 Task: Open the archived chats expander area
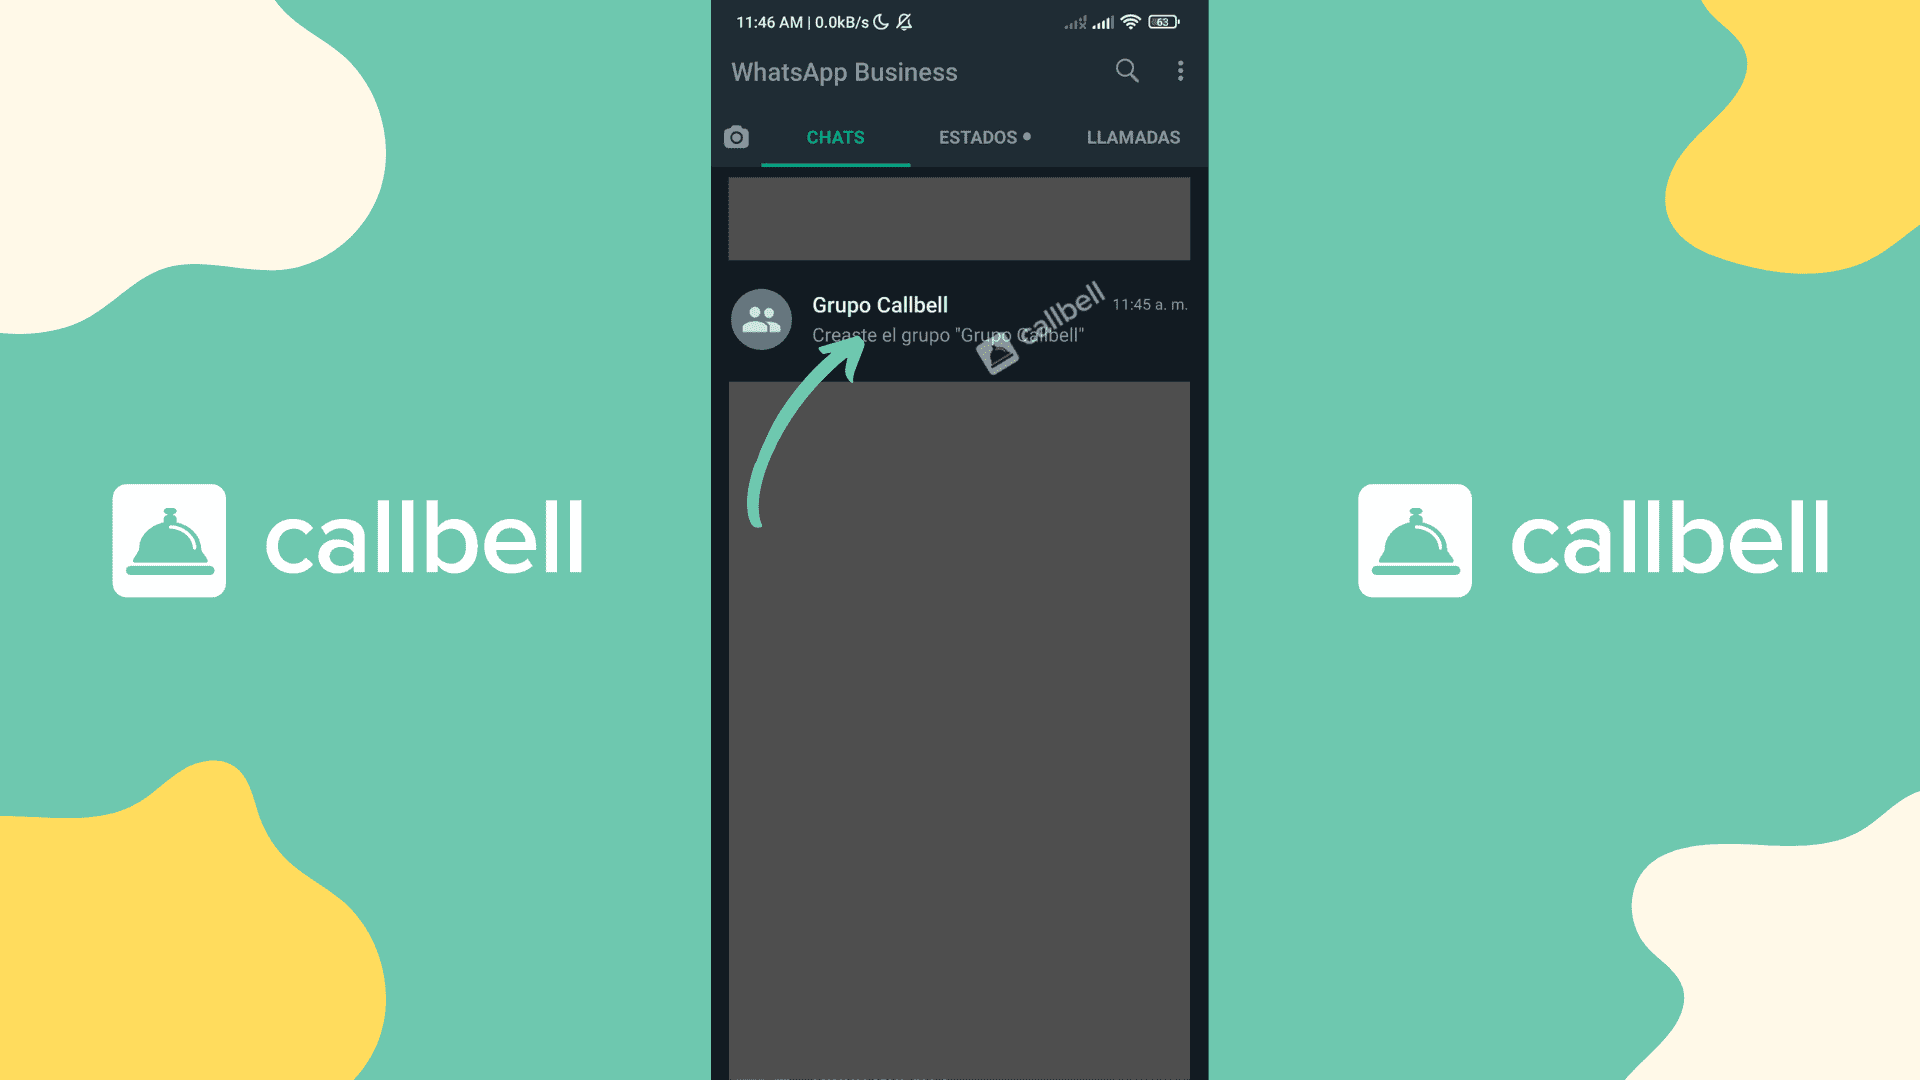960,218
